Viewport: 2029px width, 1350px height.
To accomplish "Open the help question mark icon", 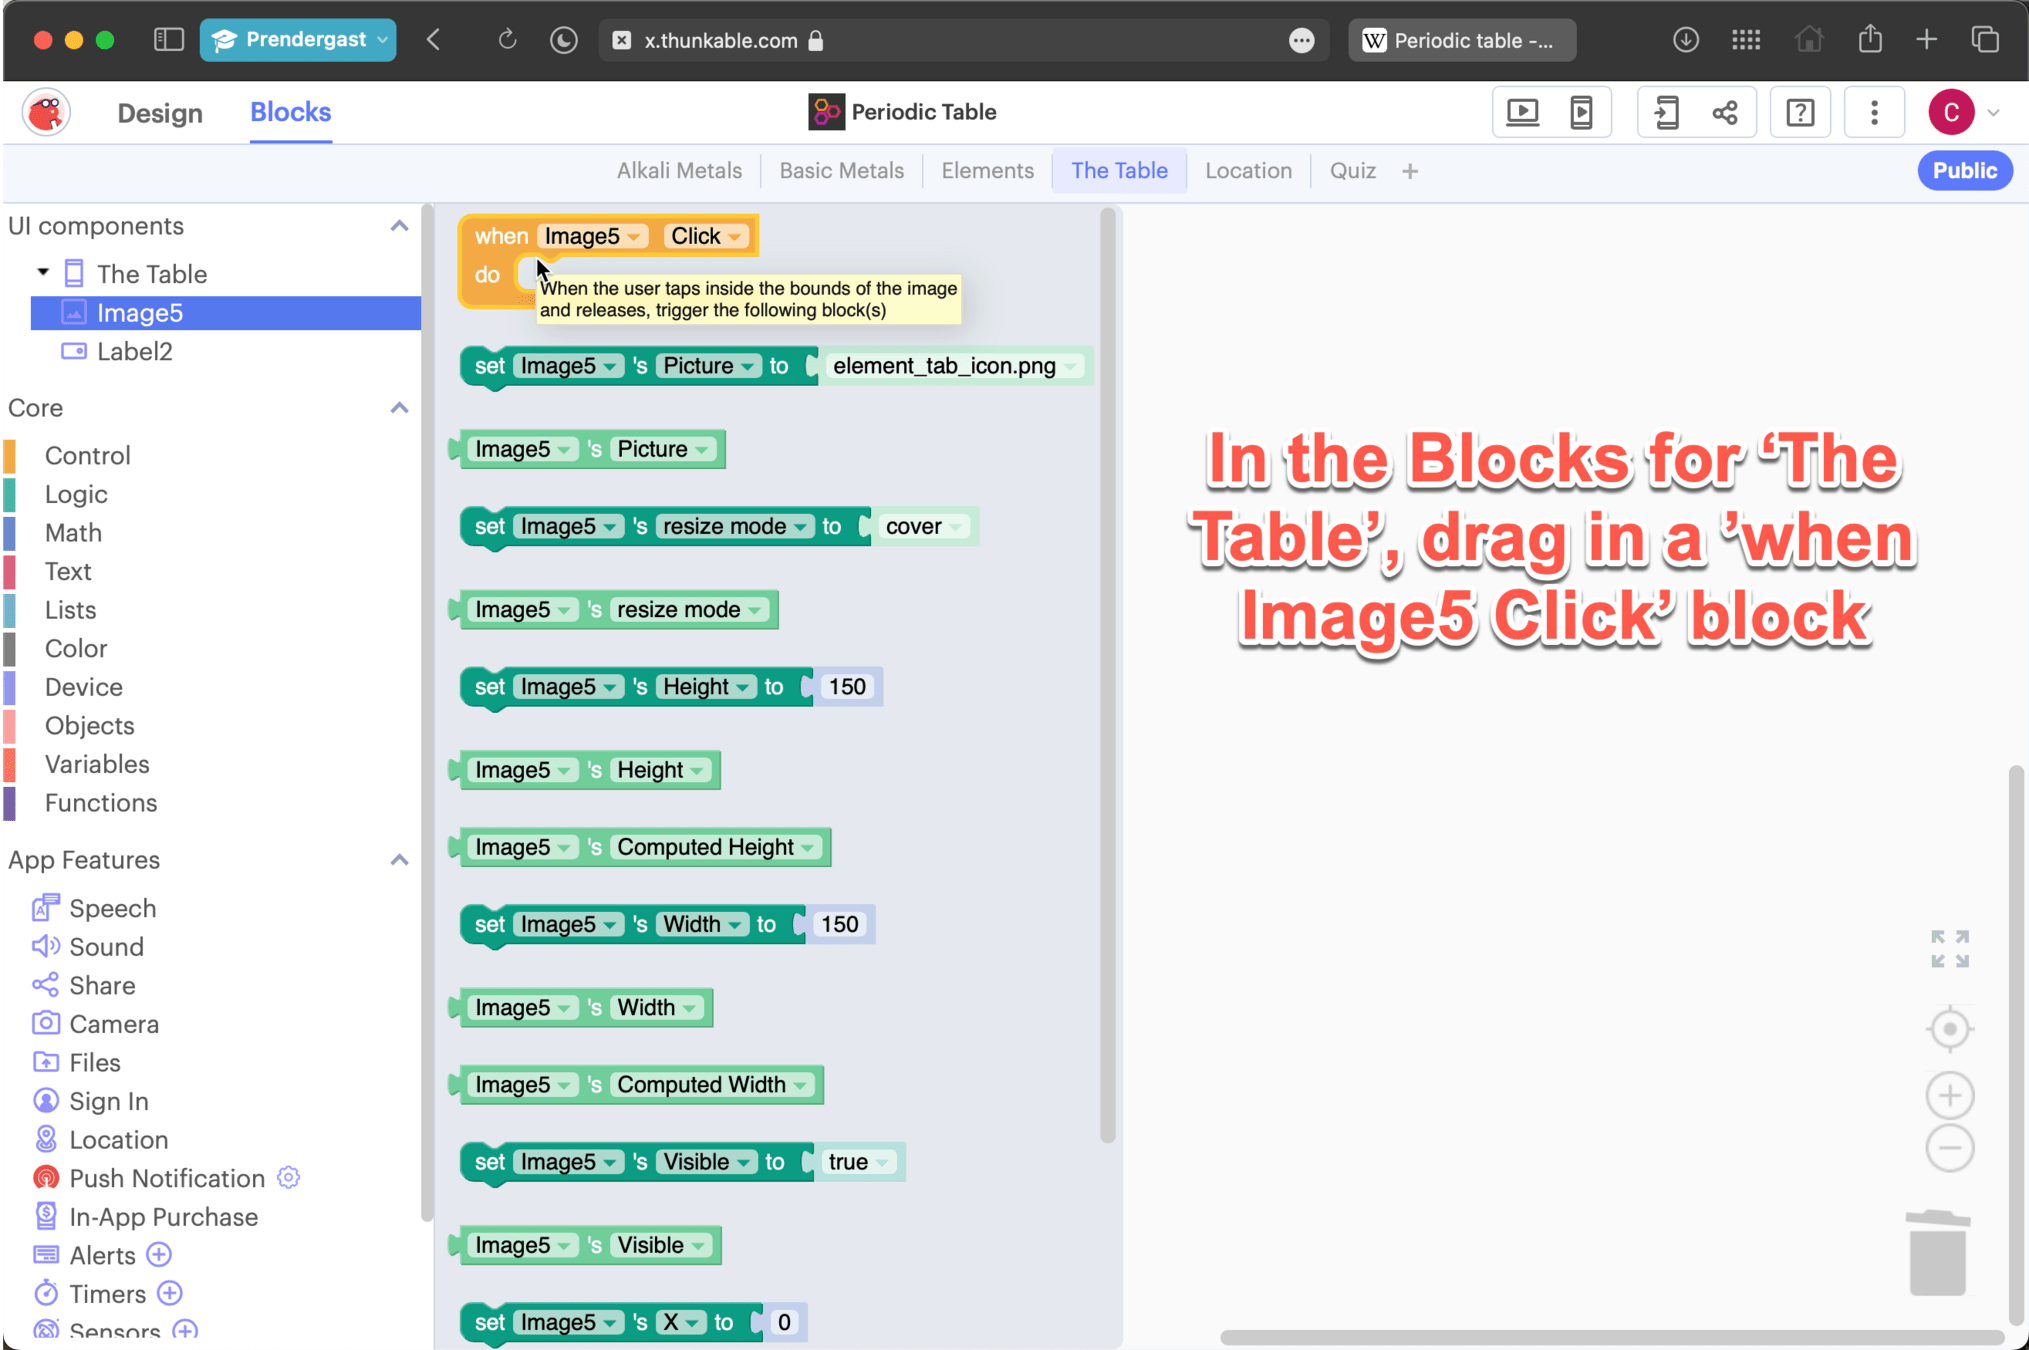I will click(x=1800, y=112).
